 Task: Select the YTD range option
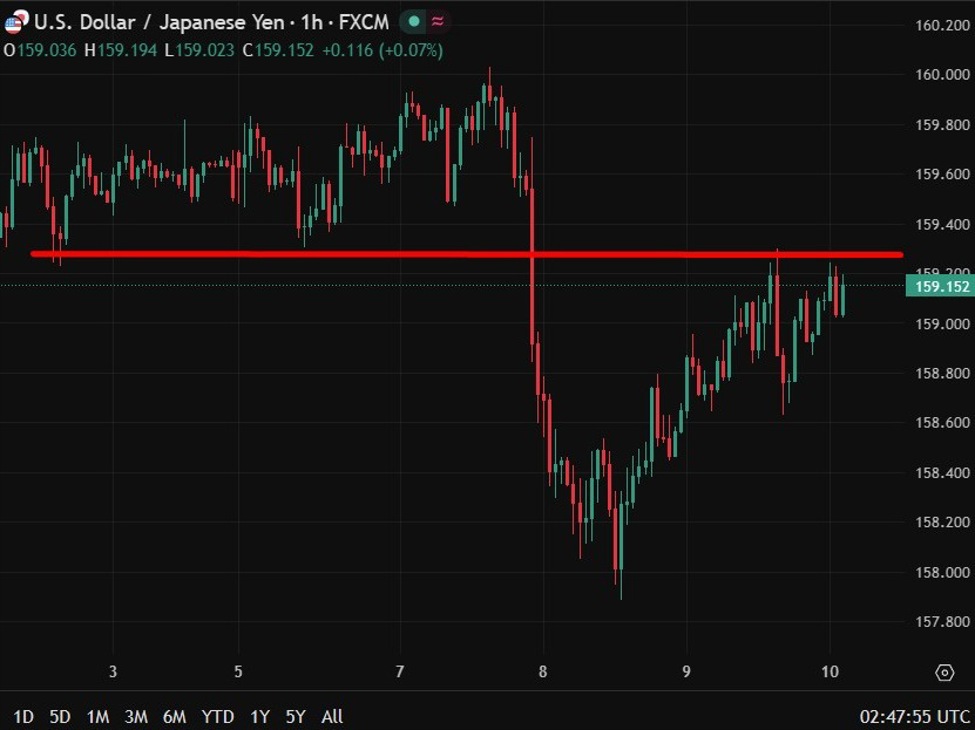[x=219, y=717]
